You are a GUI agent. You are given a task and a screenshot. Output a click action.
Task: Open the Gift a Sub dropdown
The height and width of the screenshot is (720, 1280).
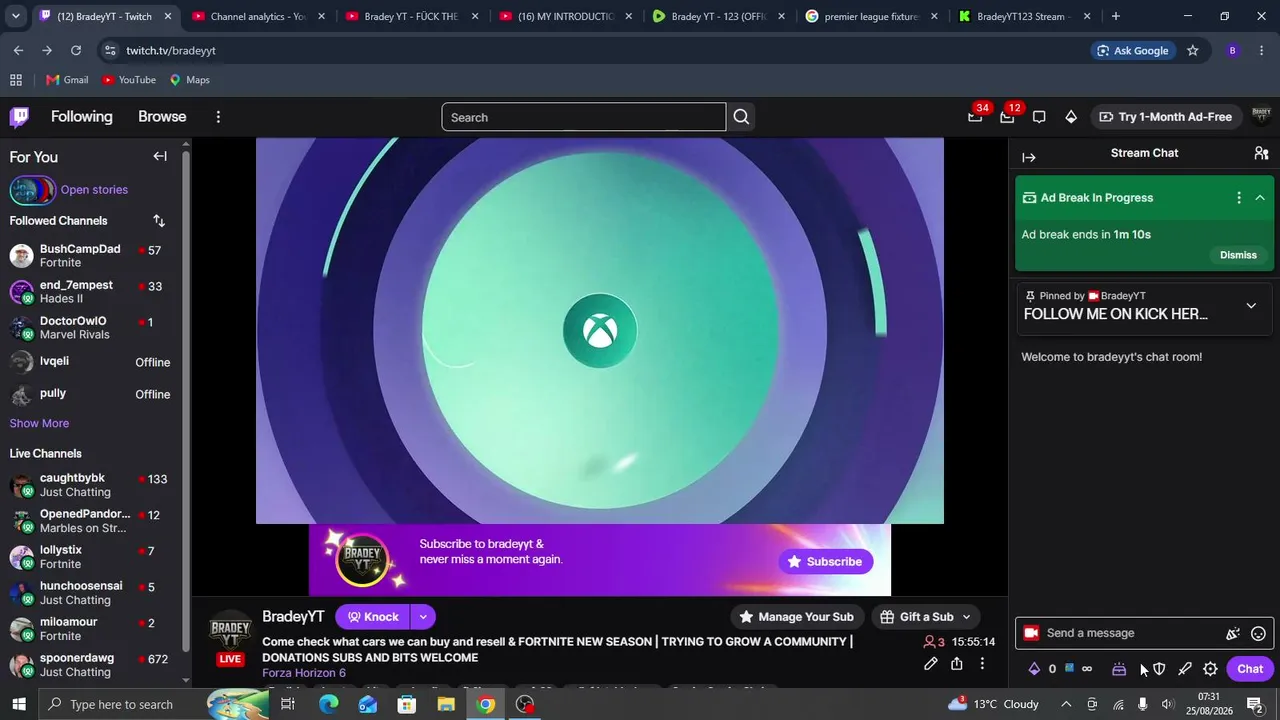tap(926, 617)
